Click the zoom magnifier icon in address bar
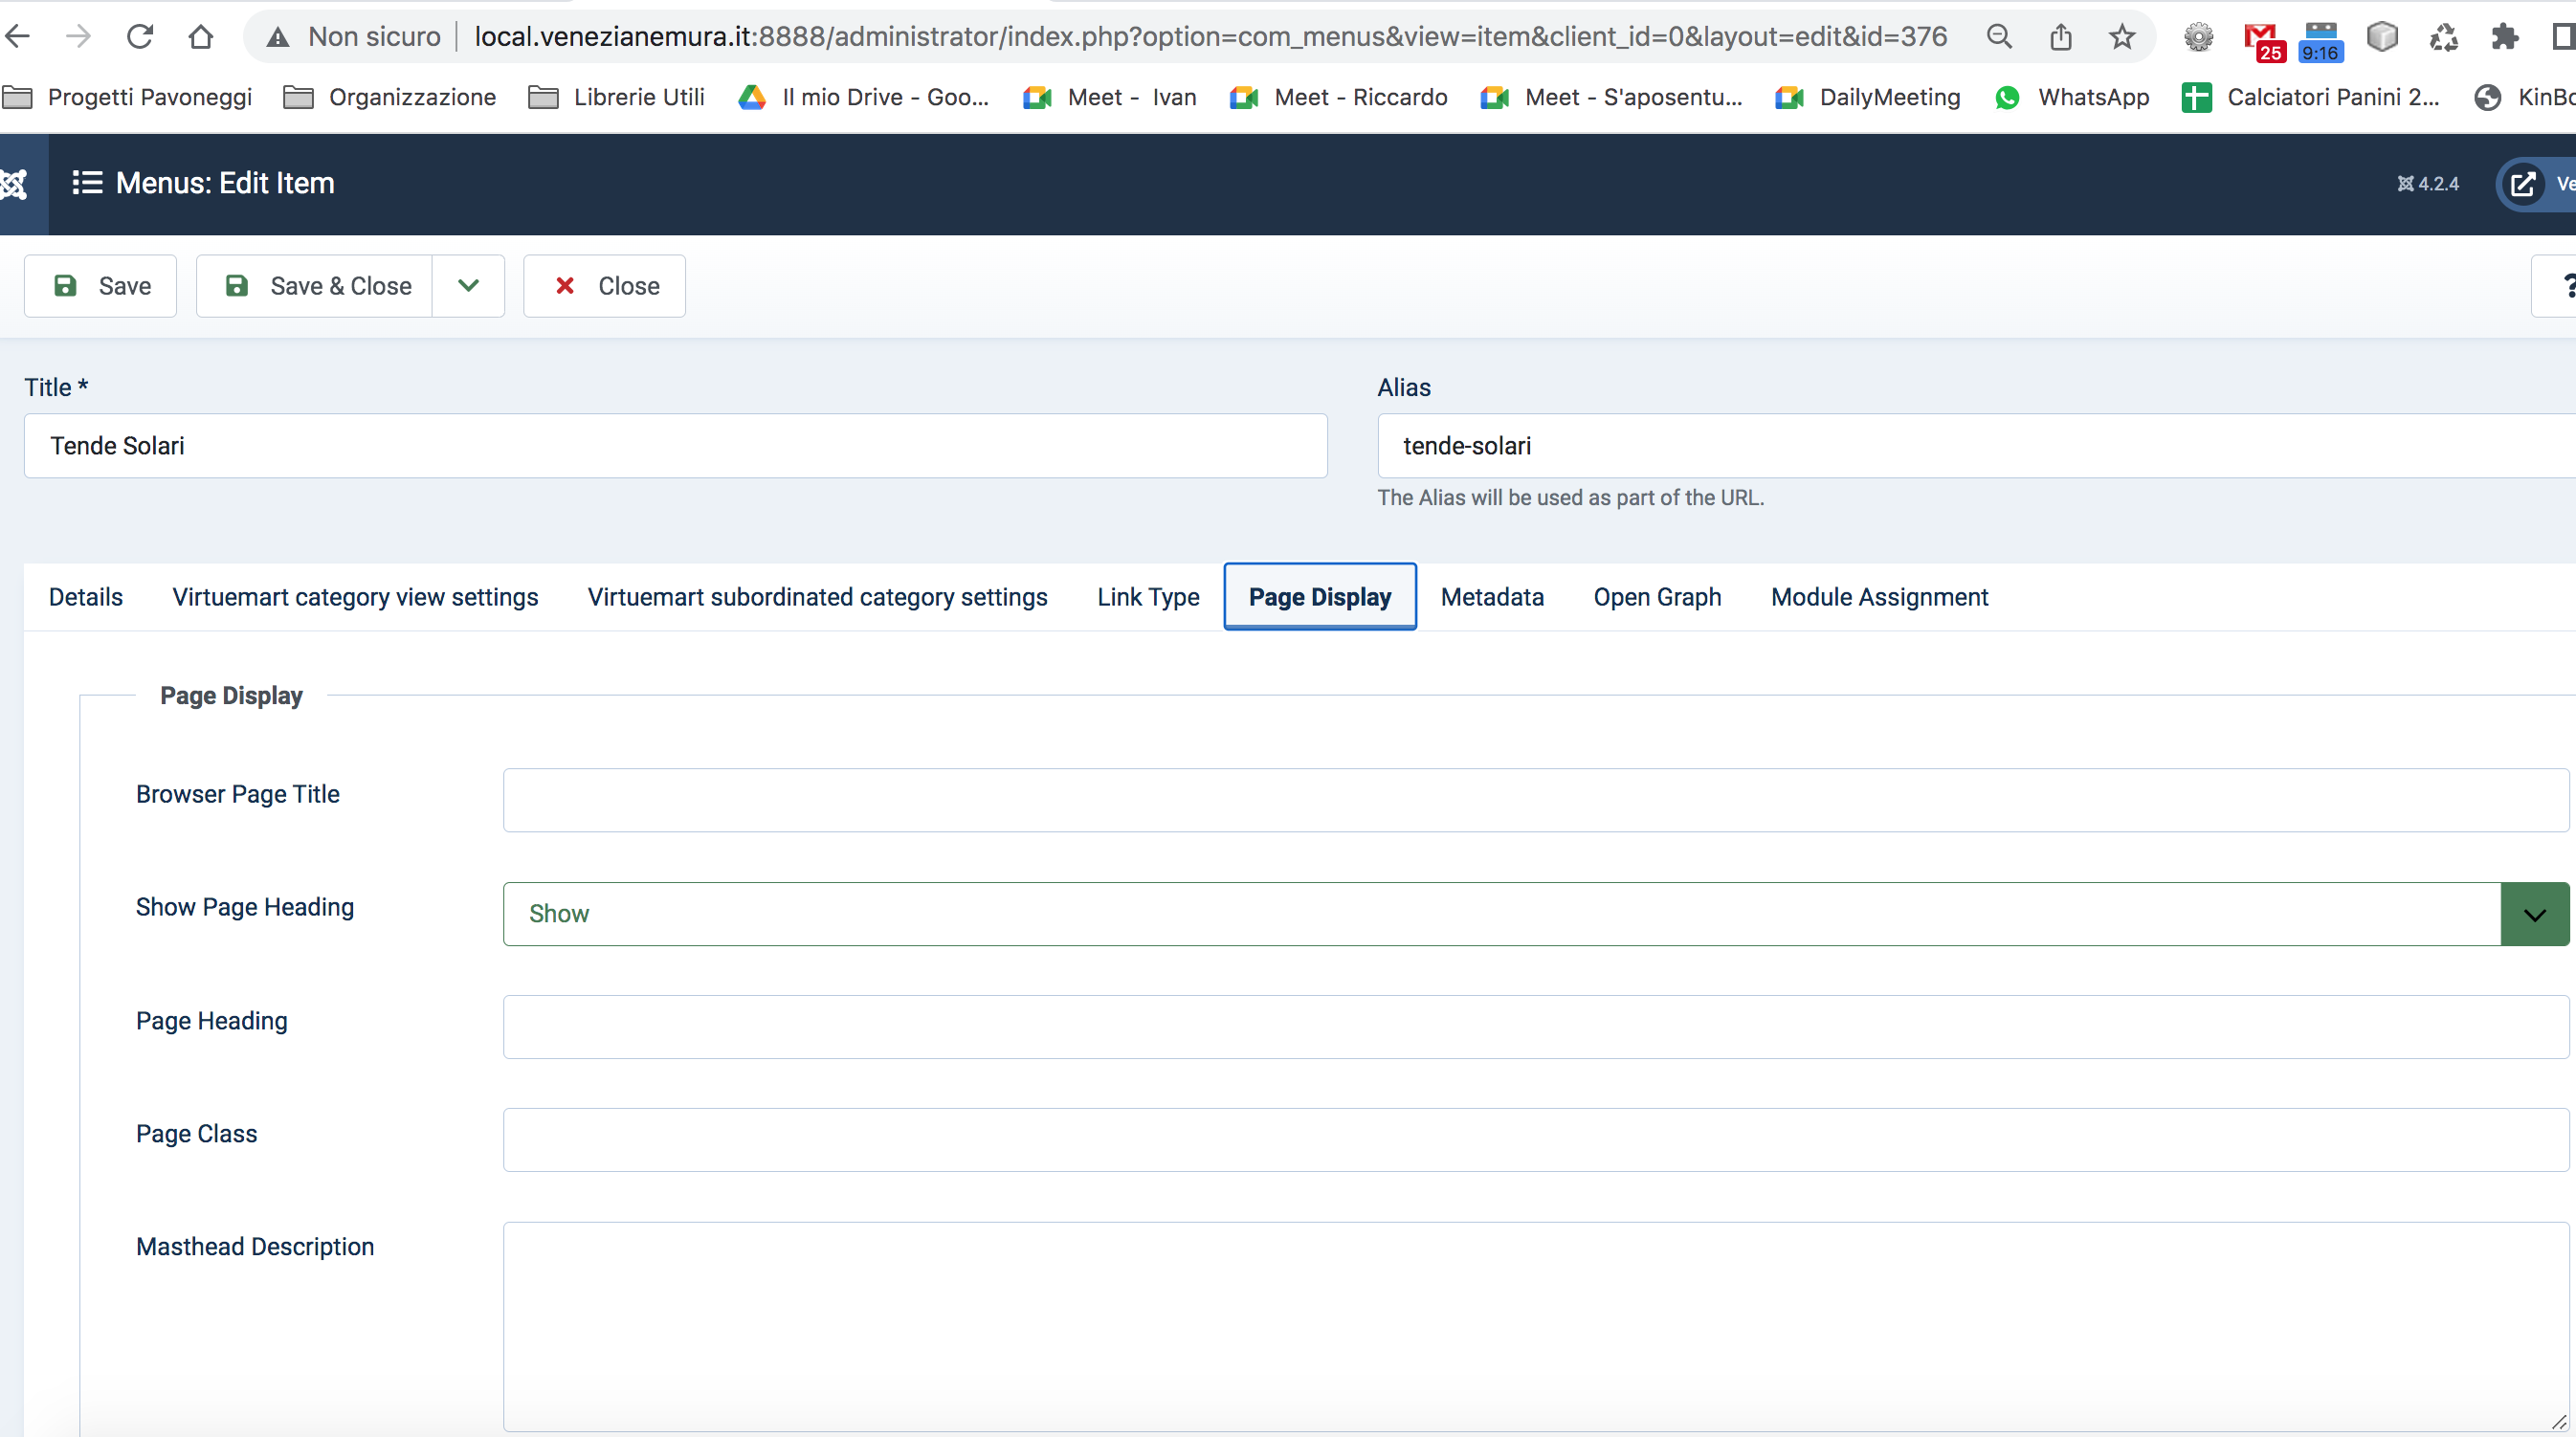Image resolution: width=2576 pixels, height=1437 pixels. (x=1998, y=37)
